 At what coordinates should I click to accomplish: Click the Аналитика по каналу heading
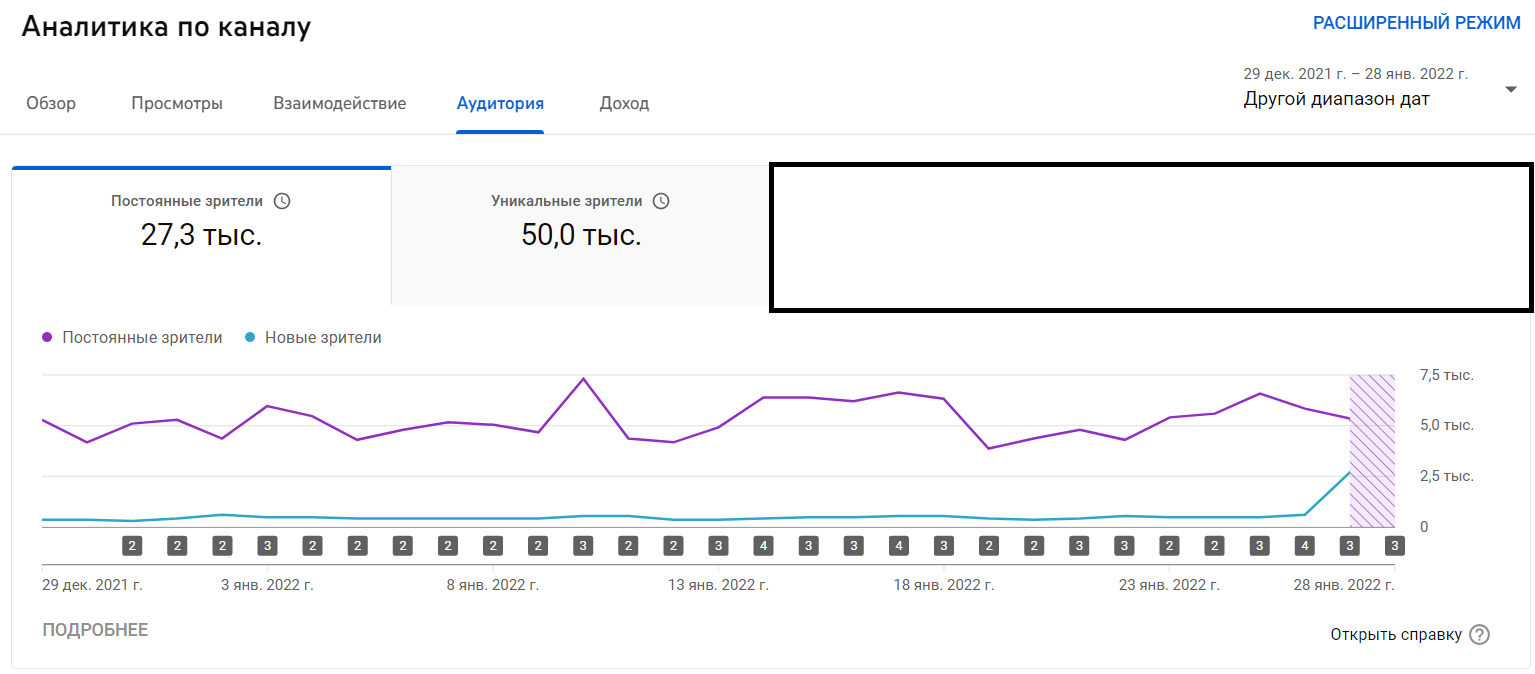tap(166, 27)
